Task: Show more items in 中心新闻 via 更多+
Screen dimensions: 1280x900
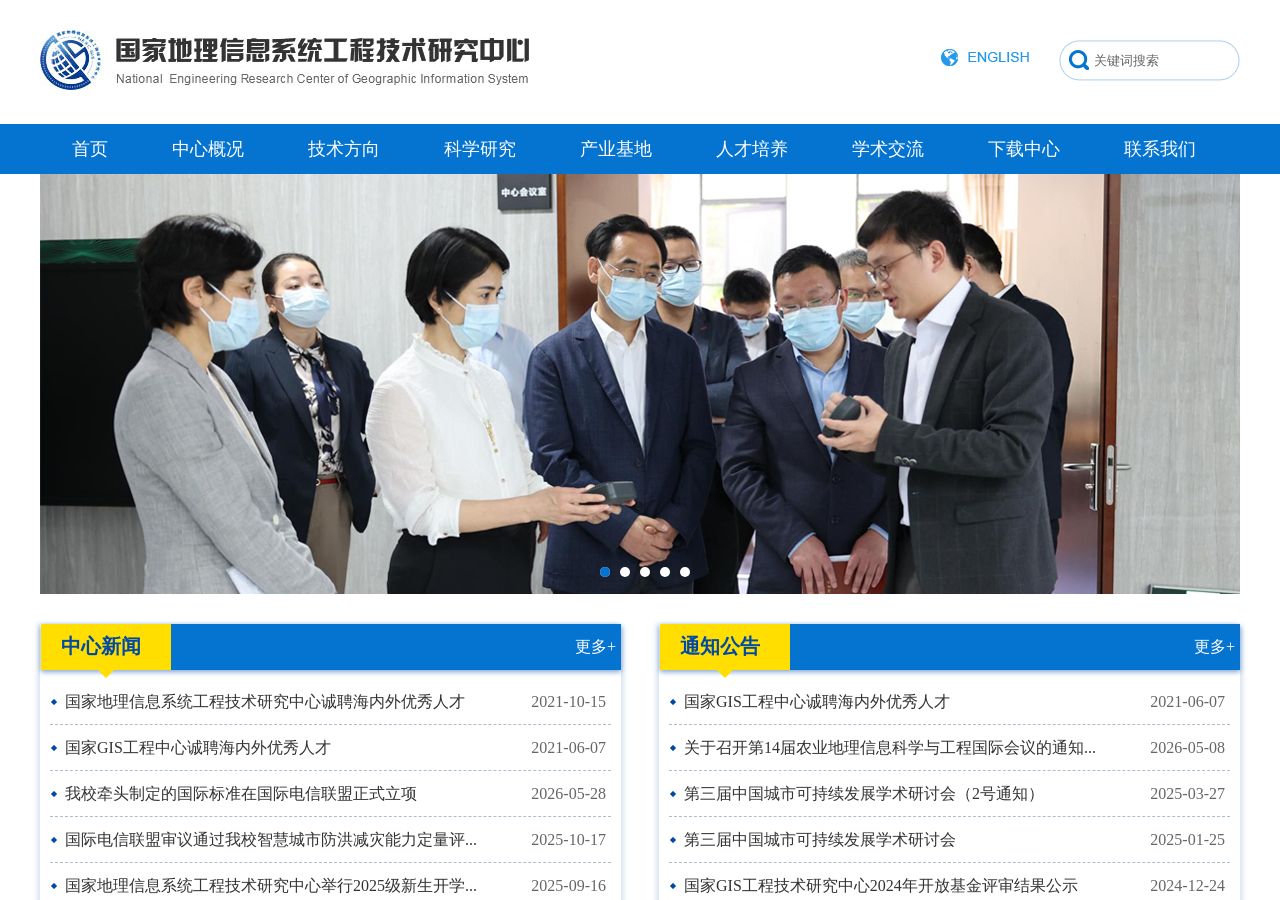Action: (x=595, y=647)
